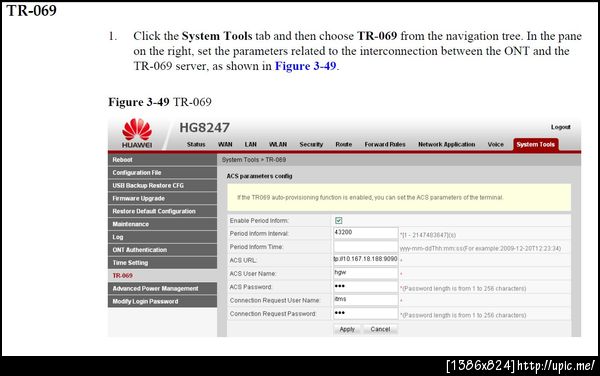Viewport: 600px width, 376px height.
Task: Click the Logout link
Action: [561, 127]
